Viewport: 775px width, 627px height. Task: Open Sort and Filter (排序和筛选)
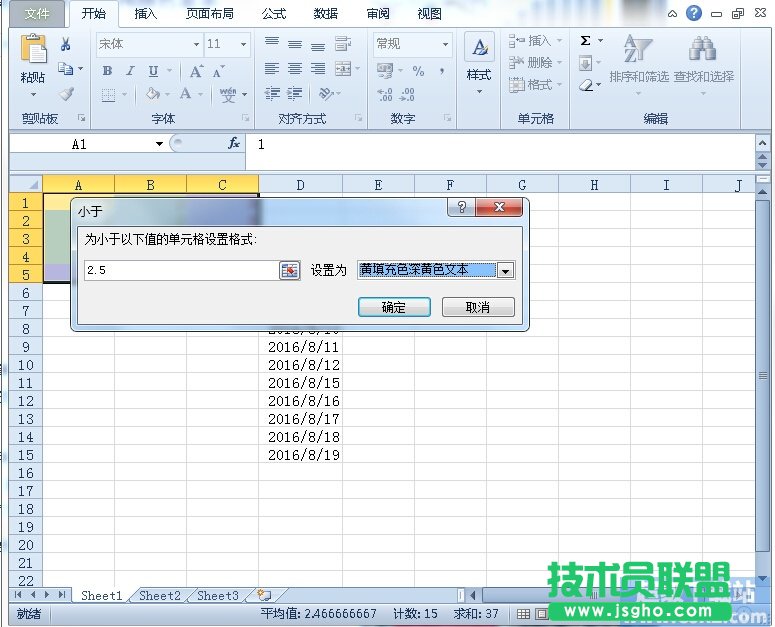(638, 60)
